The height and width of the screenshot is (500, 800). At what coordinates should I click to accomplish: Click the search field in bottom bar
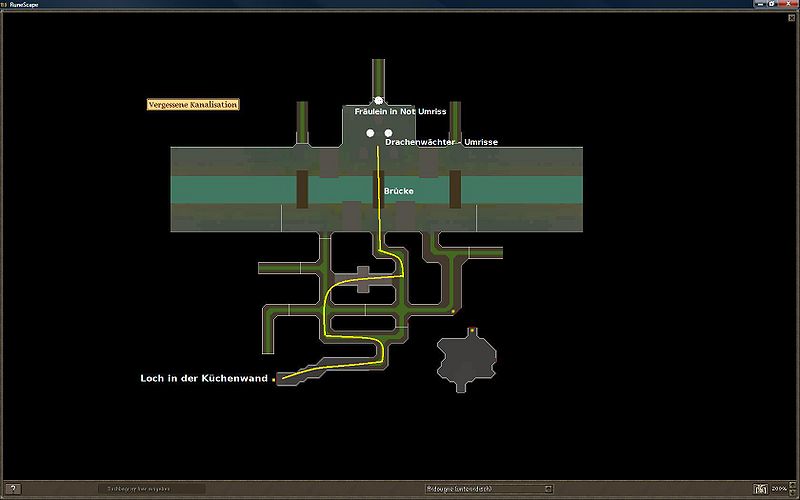[155, 489]
